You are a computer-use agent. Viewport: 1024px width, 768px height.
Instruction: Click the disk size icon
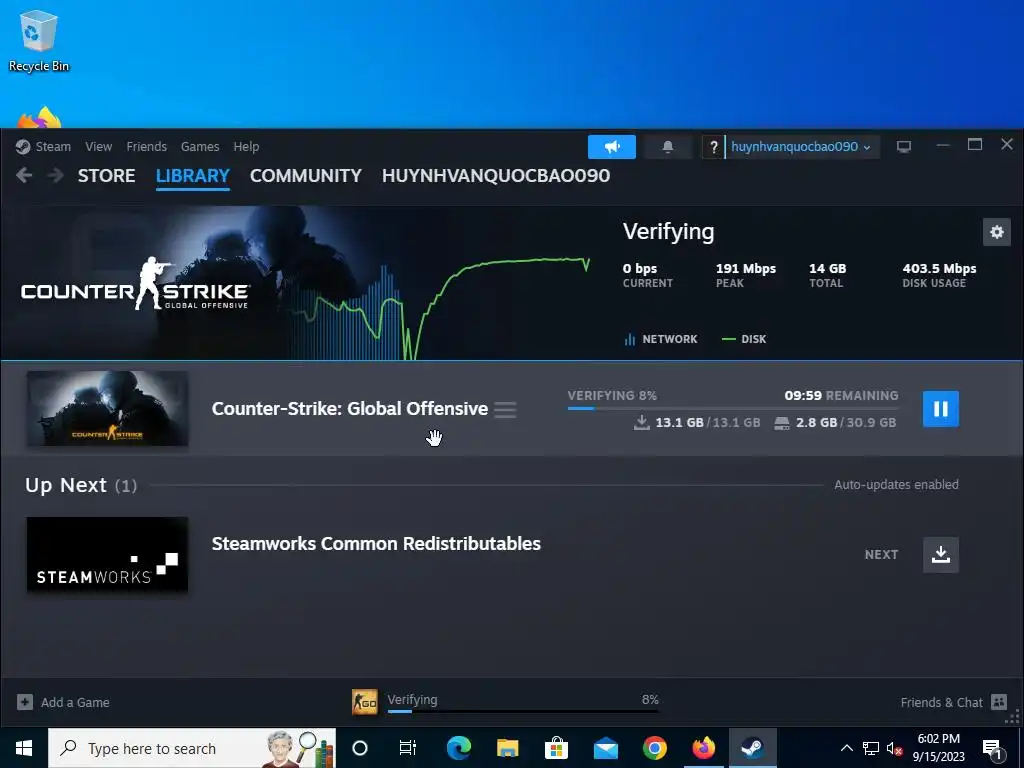(x=782, y=423)
